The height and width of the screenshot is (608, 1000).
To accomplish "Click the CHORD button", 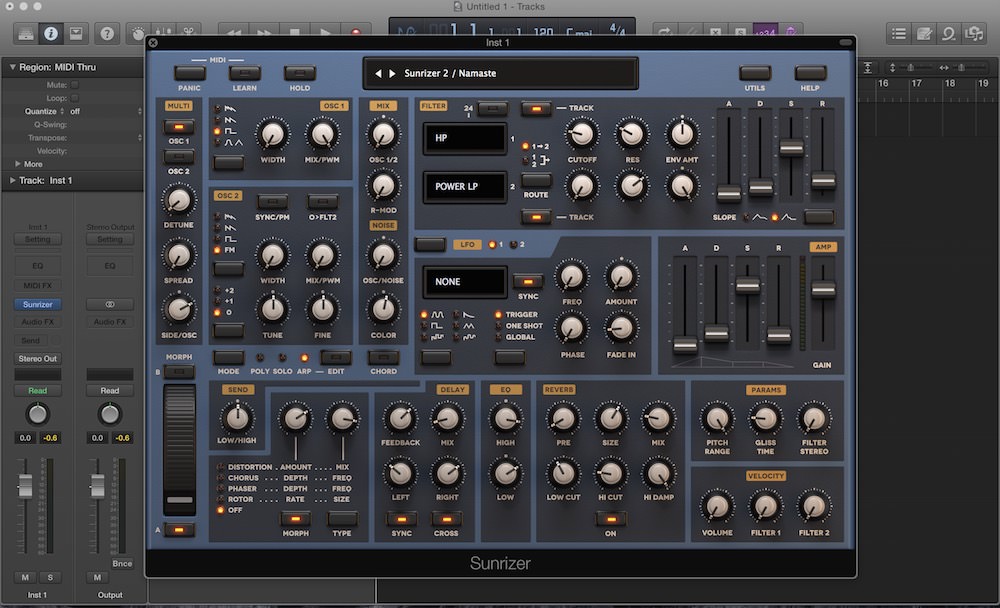I will (383, 357).
